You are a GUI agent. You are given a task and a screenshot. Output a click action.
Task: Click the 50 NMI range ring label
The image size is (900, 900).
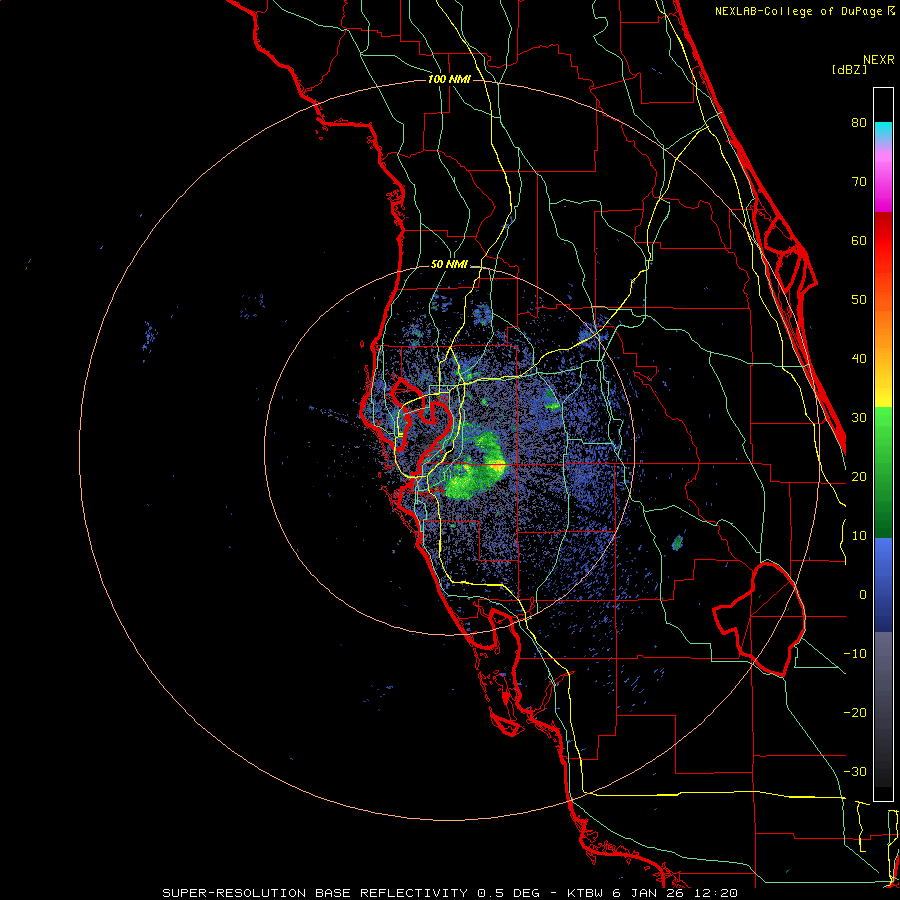coord(449,265)
